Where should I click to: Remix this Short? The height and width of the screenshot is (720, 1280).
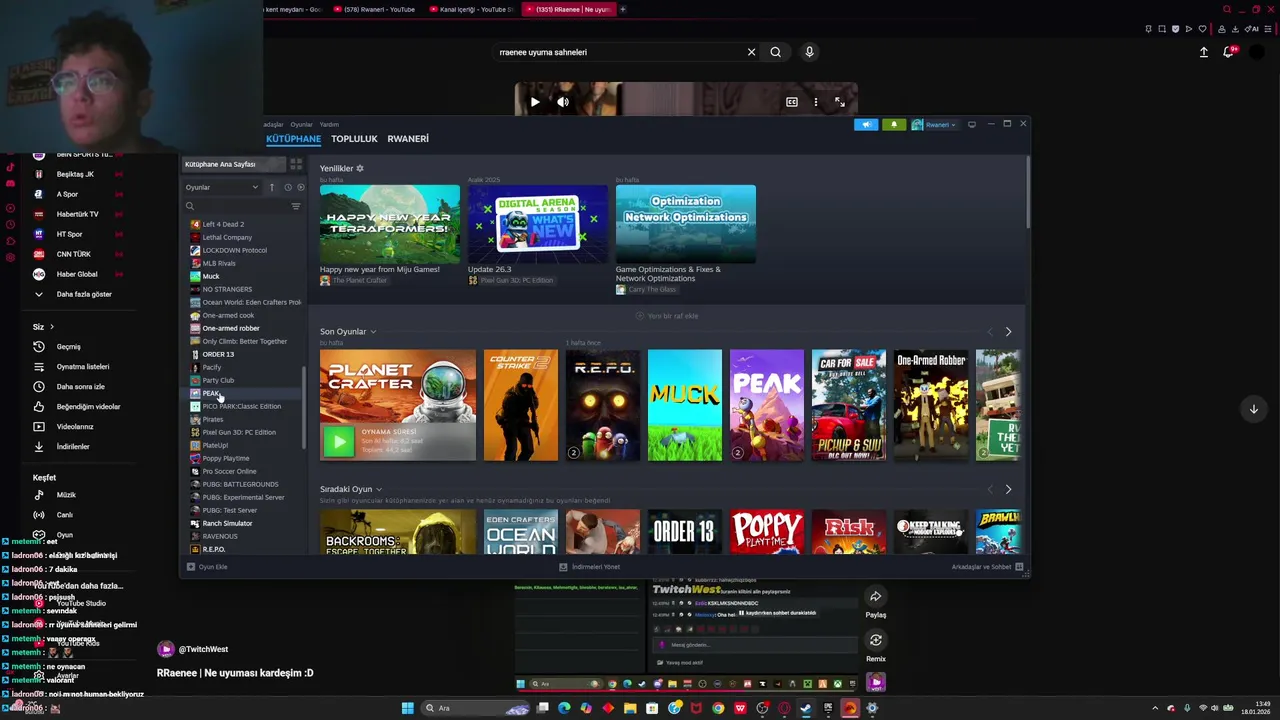(x=875, y=641)
